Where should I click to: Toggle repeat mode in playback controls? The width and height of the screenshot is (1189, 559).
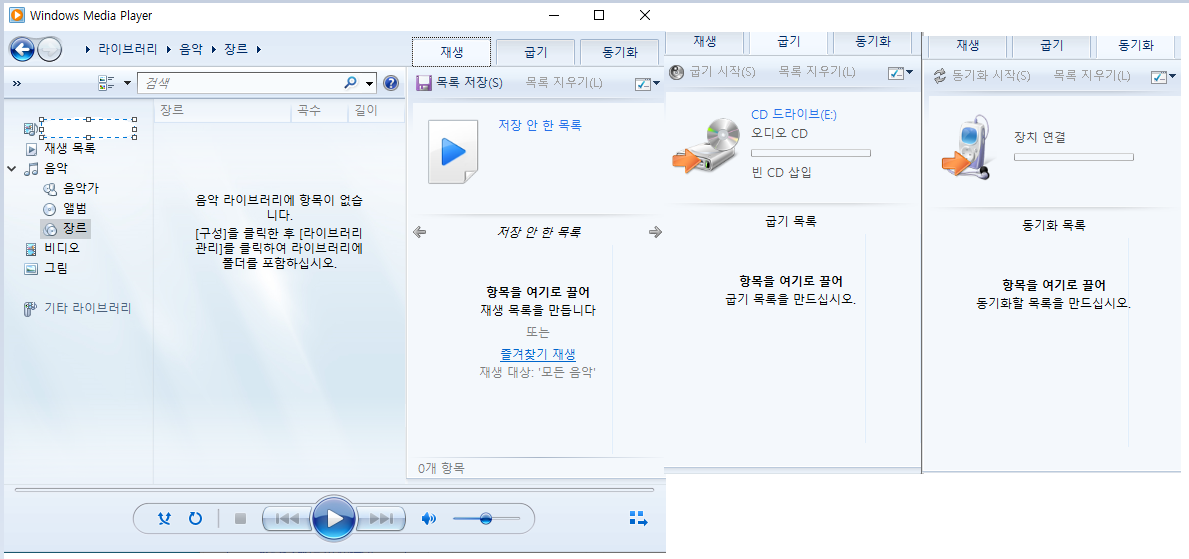click(196, 519)
